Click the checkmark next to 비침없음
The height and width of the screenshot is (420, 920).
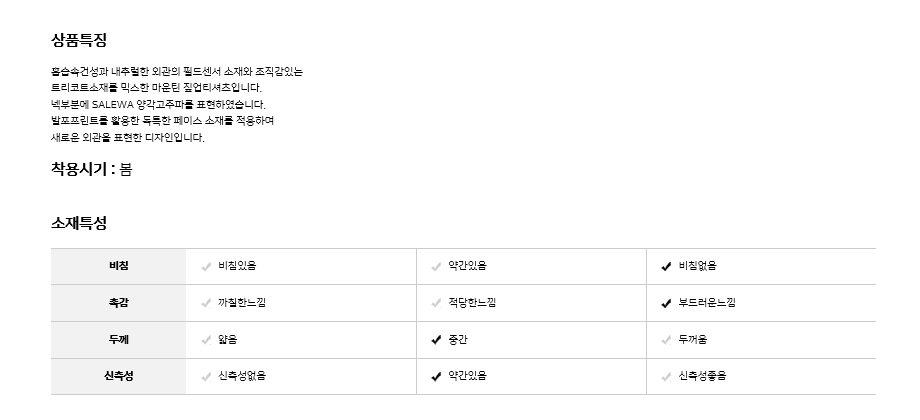[x=666, y=266]
